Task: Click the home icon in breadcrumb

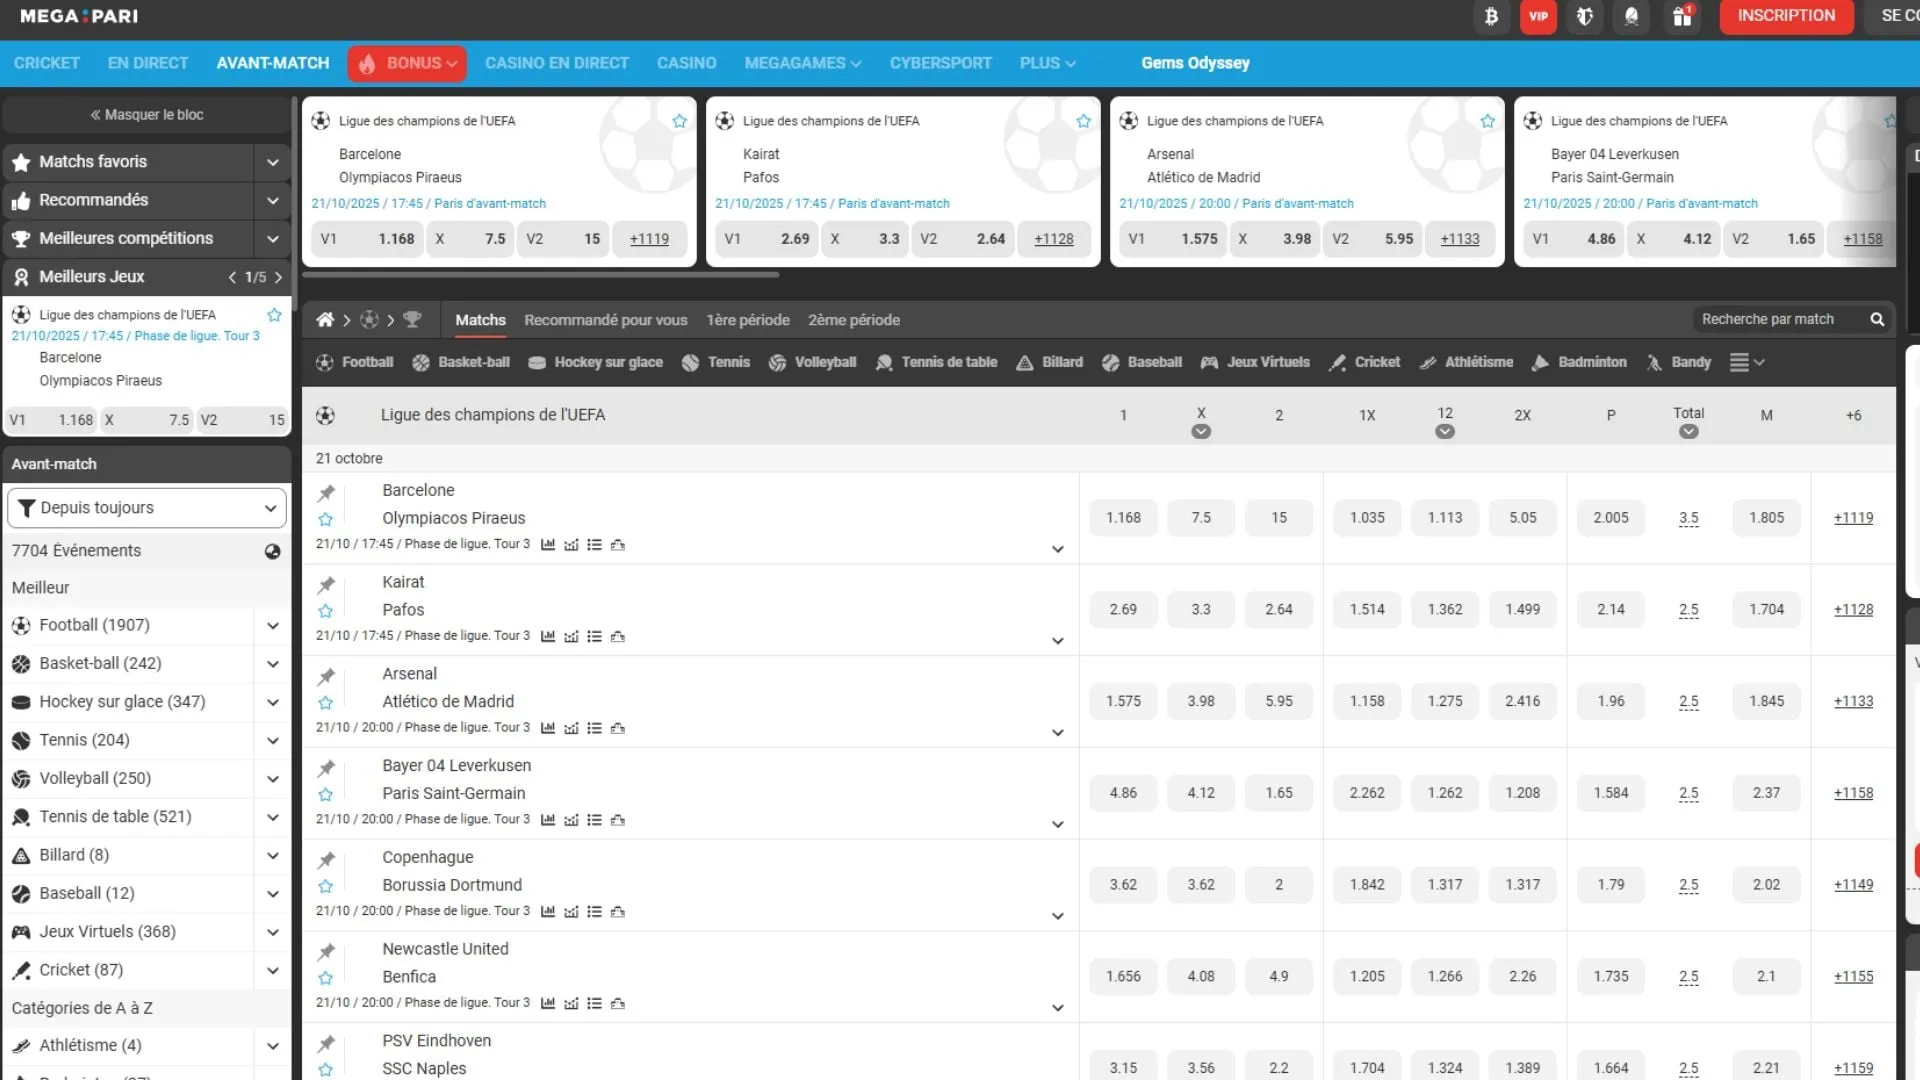Action: [x=325, y=320]
